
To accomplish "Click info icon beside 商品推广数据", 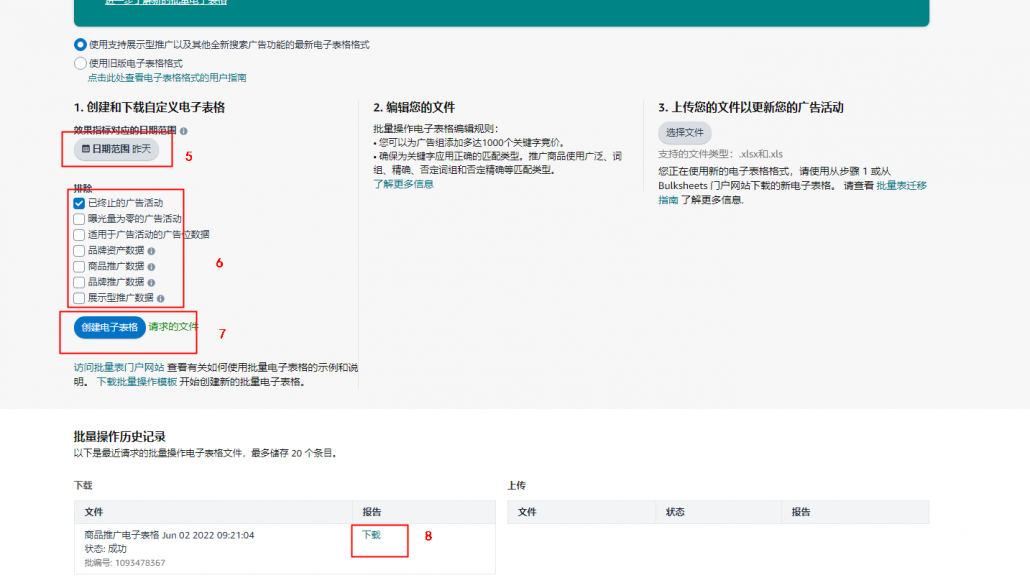I will 151,267.
